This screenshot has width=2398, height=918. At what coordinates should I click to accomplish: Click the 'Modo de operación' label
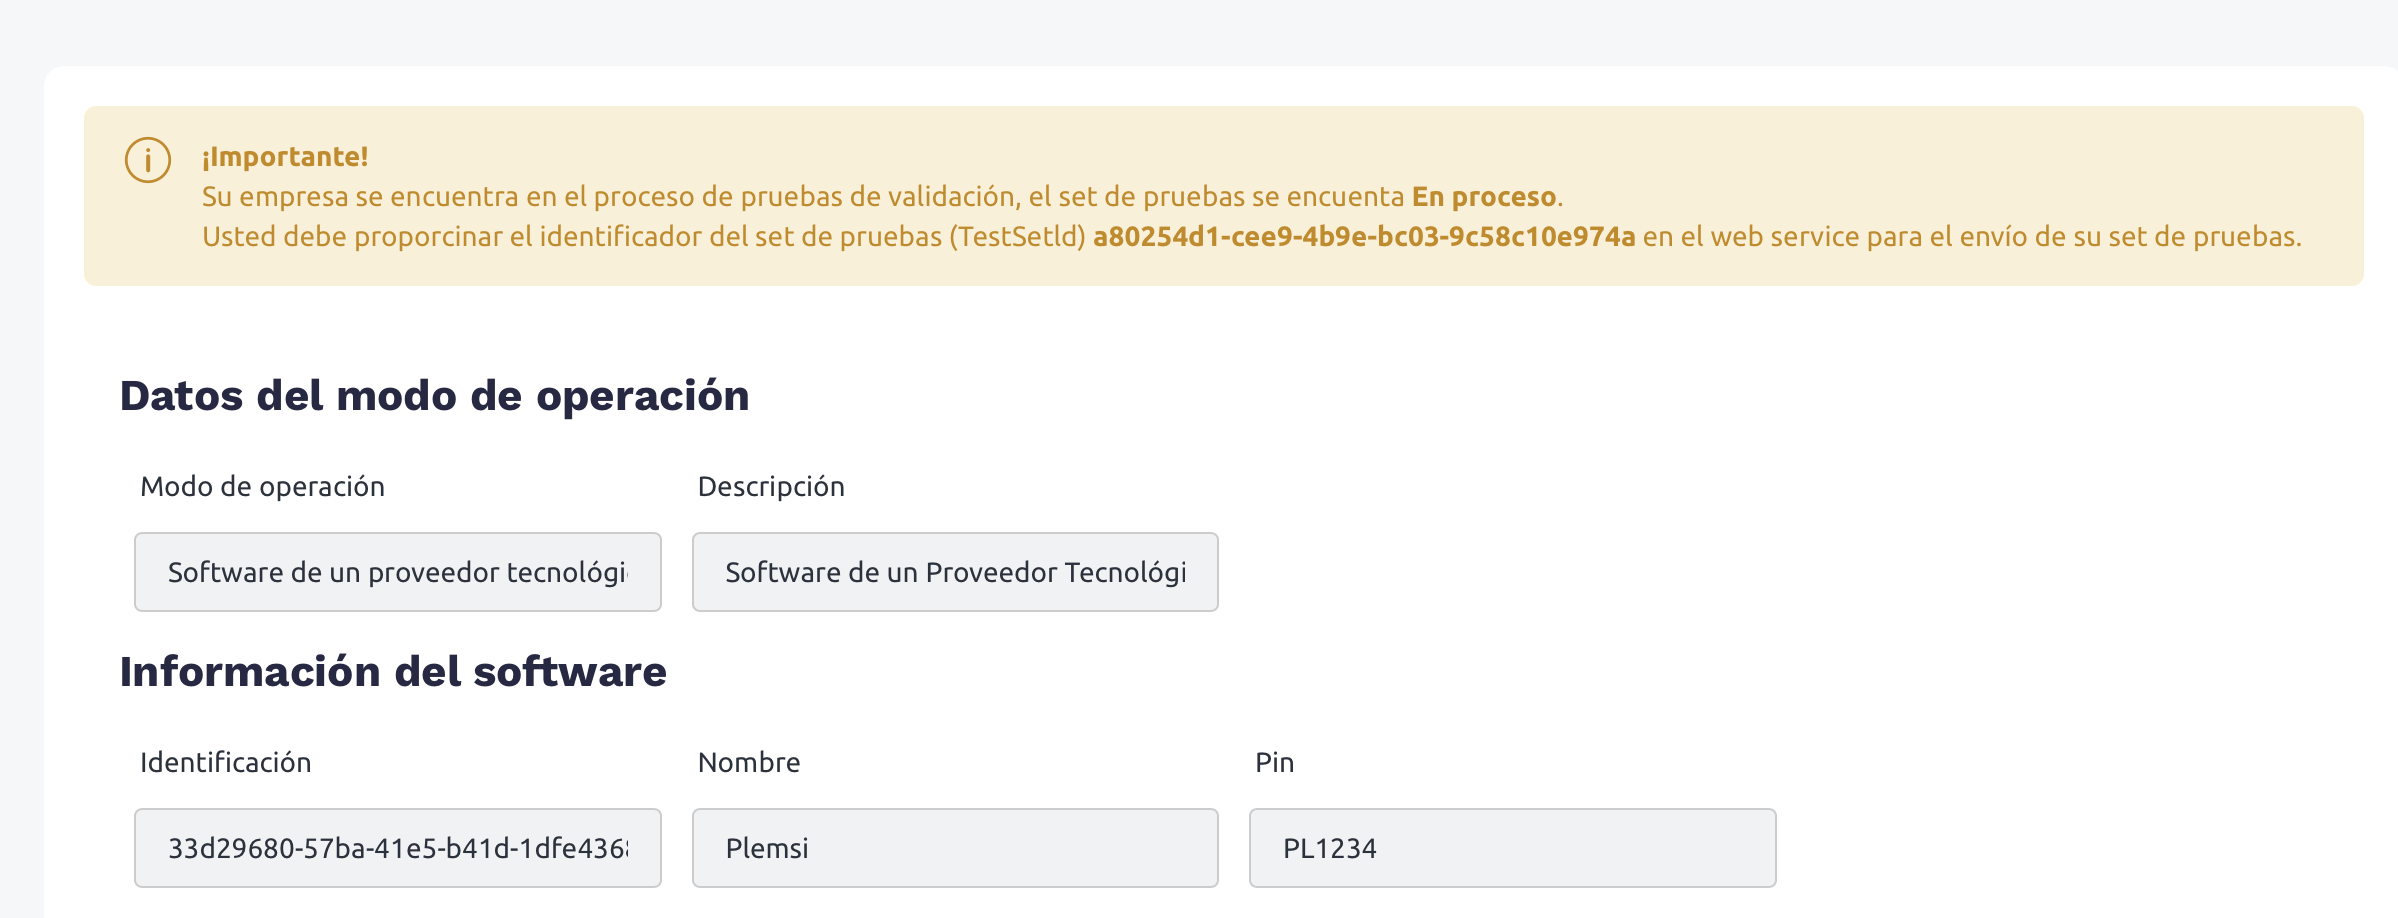262,487
